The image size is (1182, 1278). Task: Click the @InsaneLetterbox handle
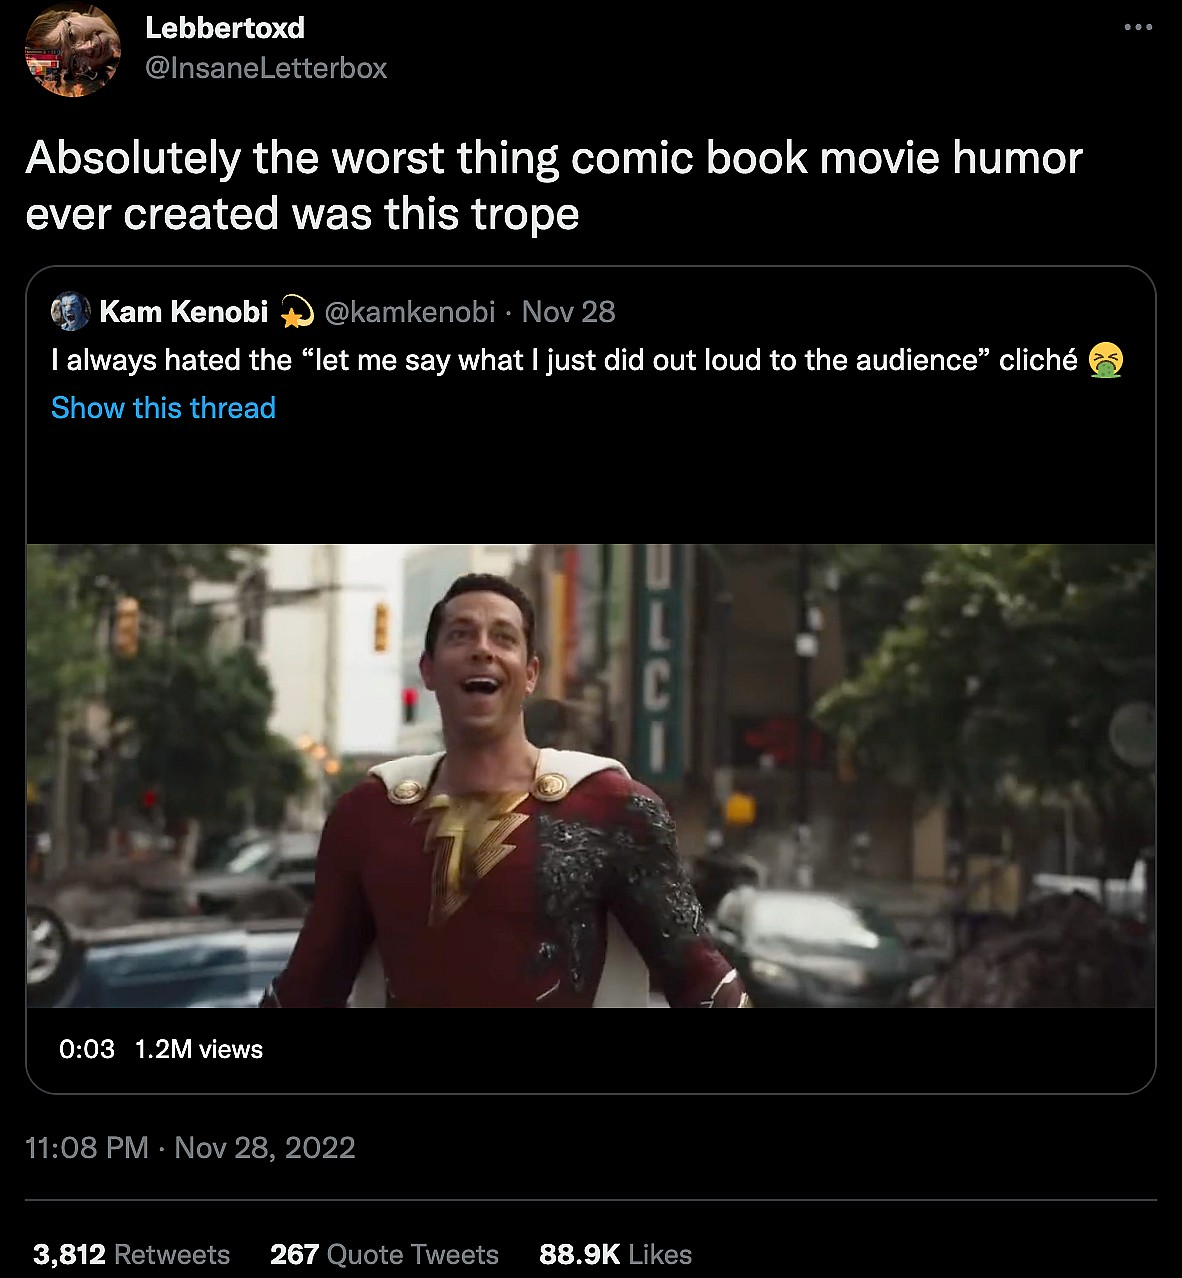pyautogui.click(x=266, y=68)
